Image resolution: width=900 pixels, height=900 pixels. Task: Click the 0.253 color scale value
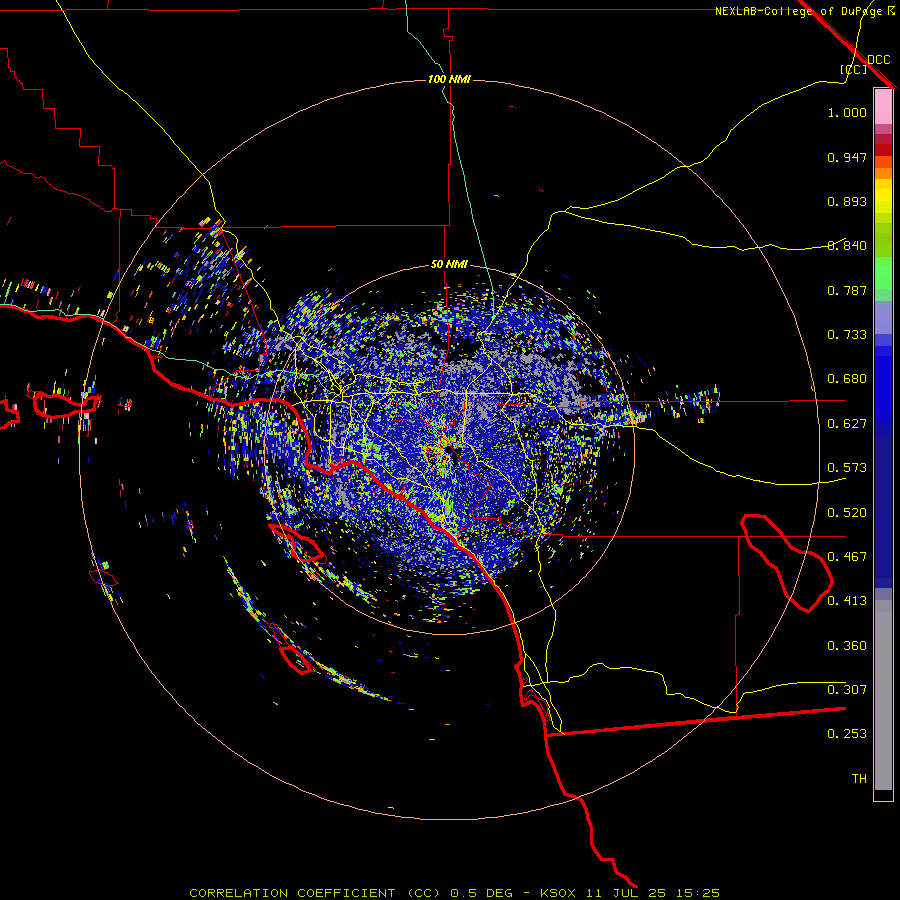pos(847,734)
